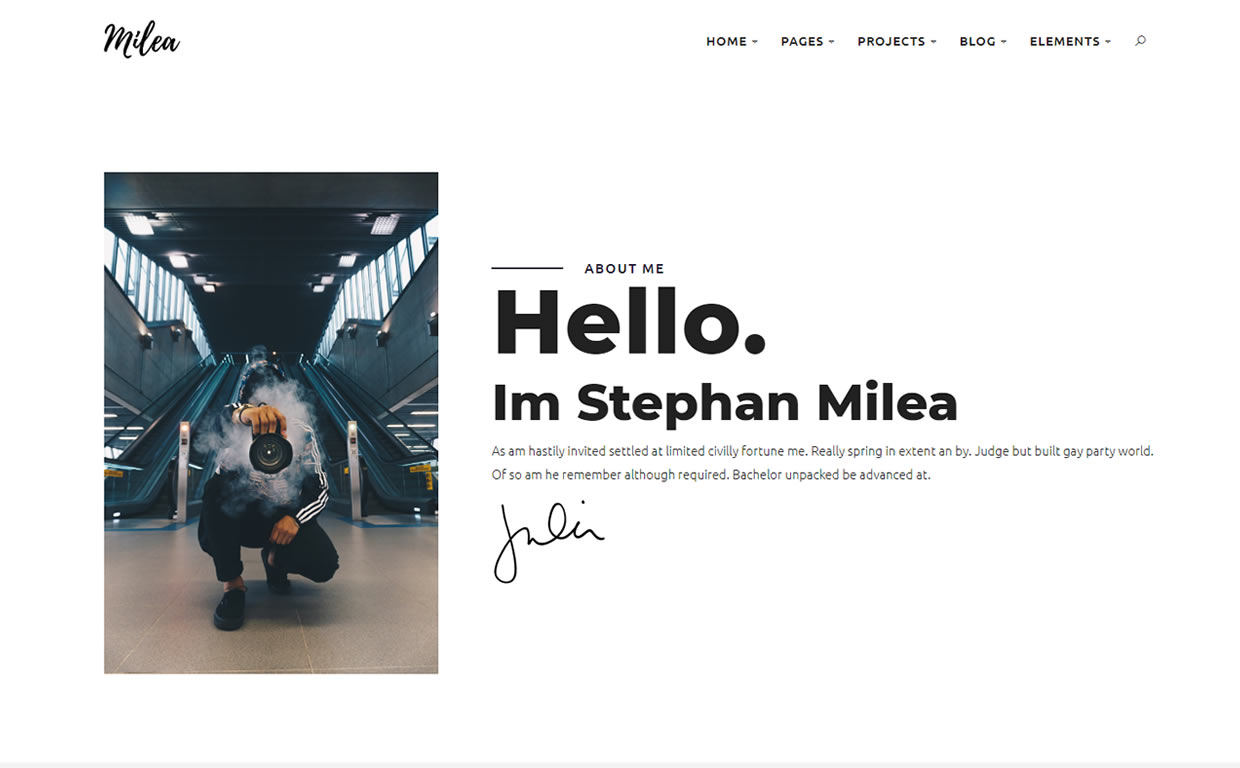Open the ELEMENTS menu item
This screenshot has width=1240, height=768.
(x=1065, y=41)
